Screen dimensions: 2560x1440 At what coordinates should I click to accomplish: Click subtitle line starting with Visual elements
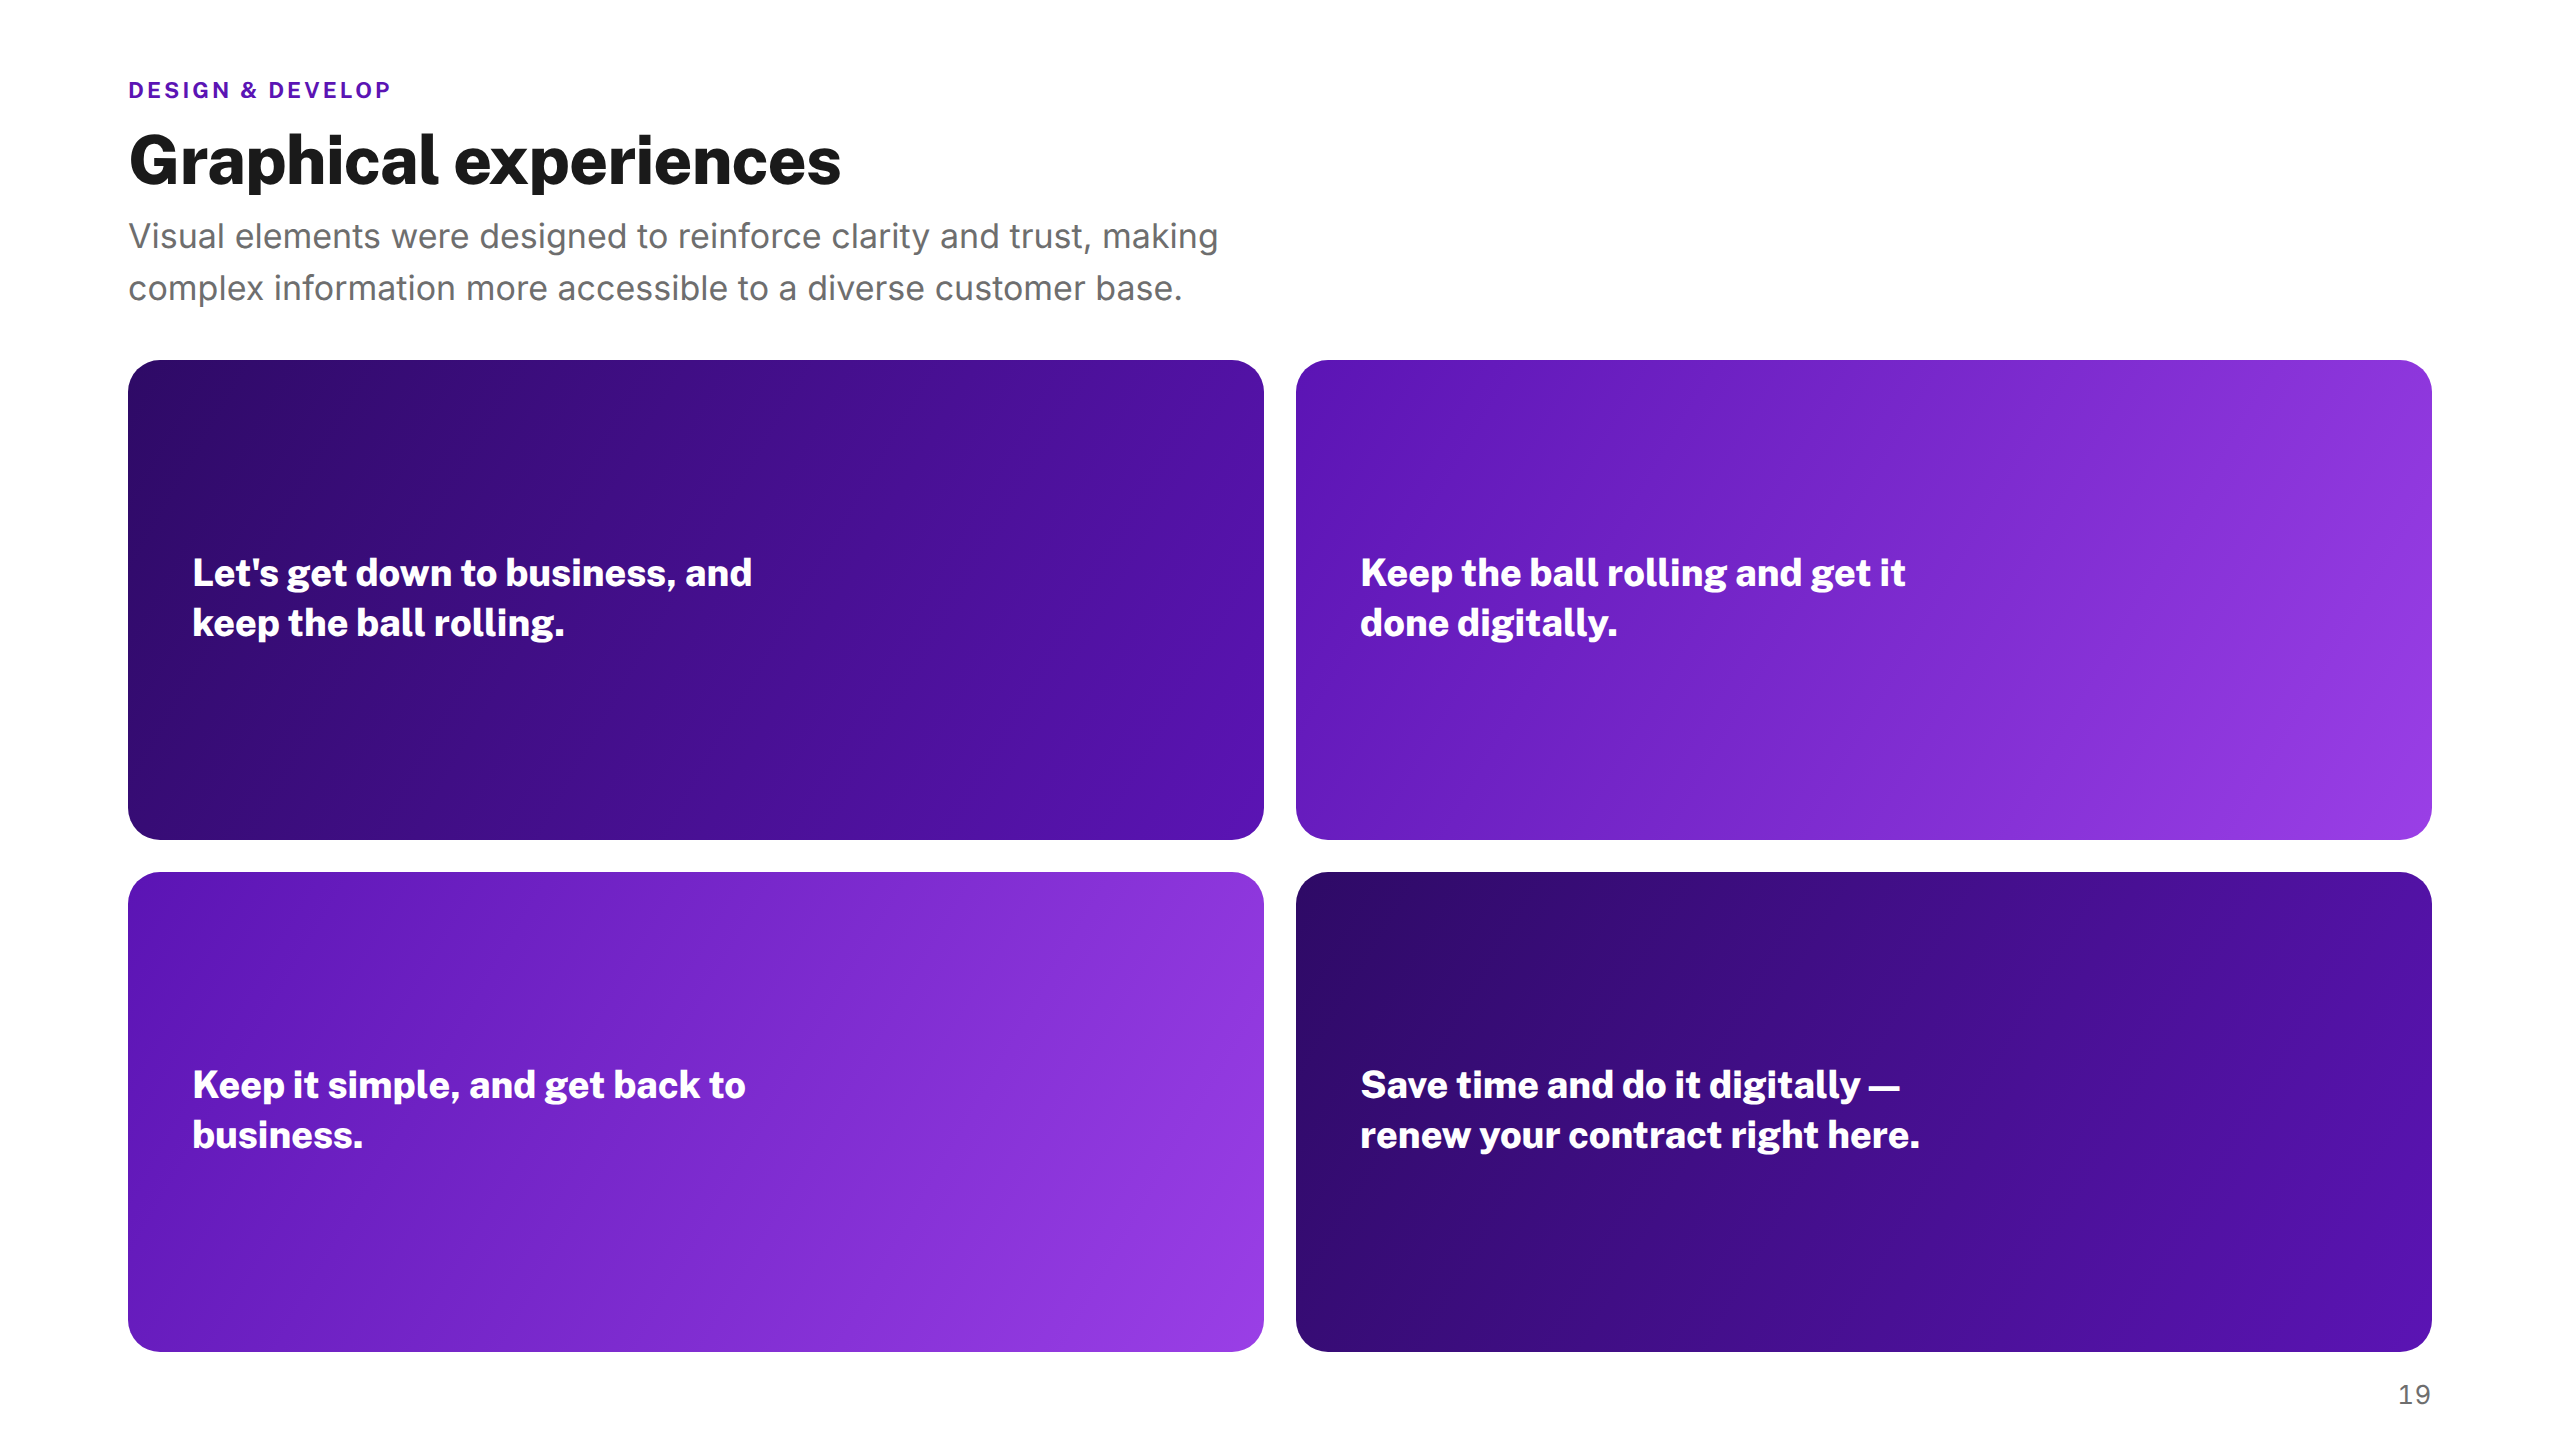(x=673, y=236)
